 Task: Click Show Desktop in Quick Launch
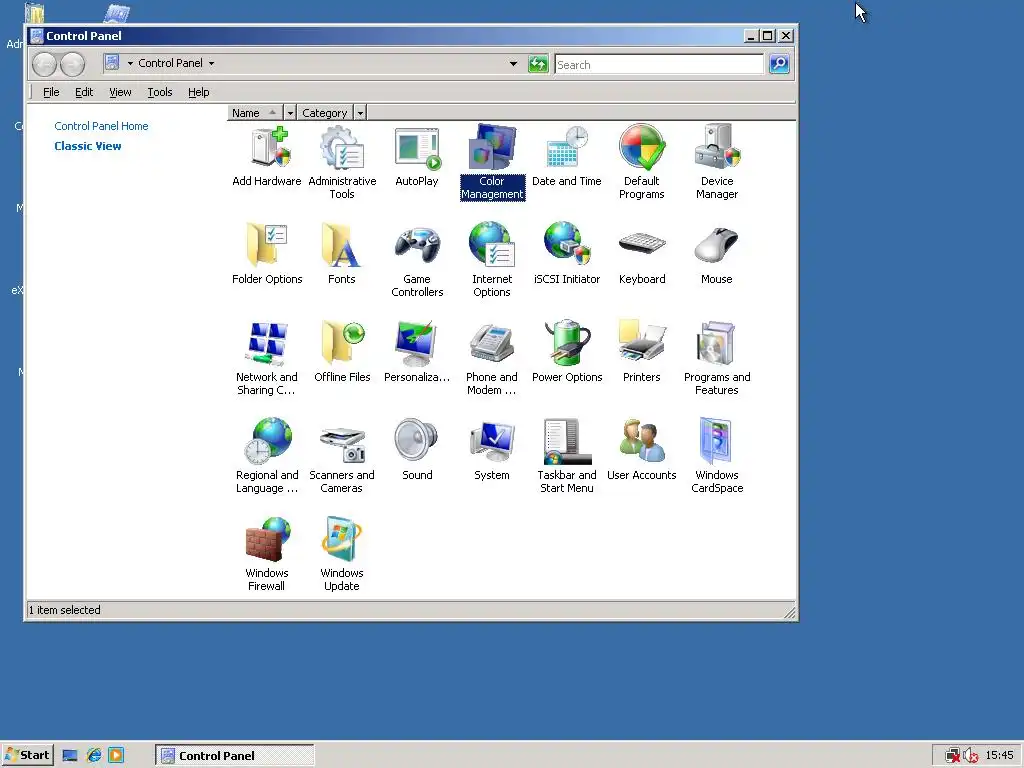pyautogui.click(x=70, y=756)
